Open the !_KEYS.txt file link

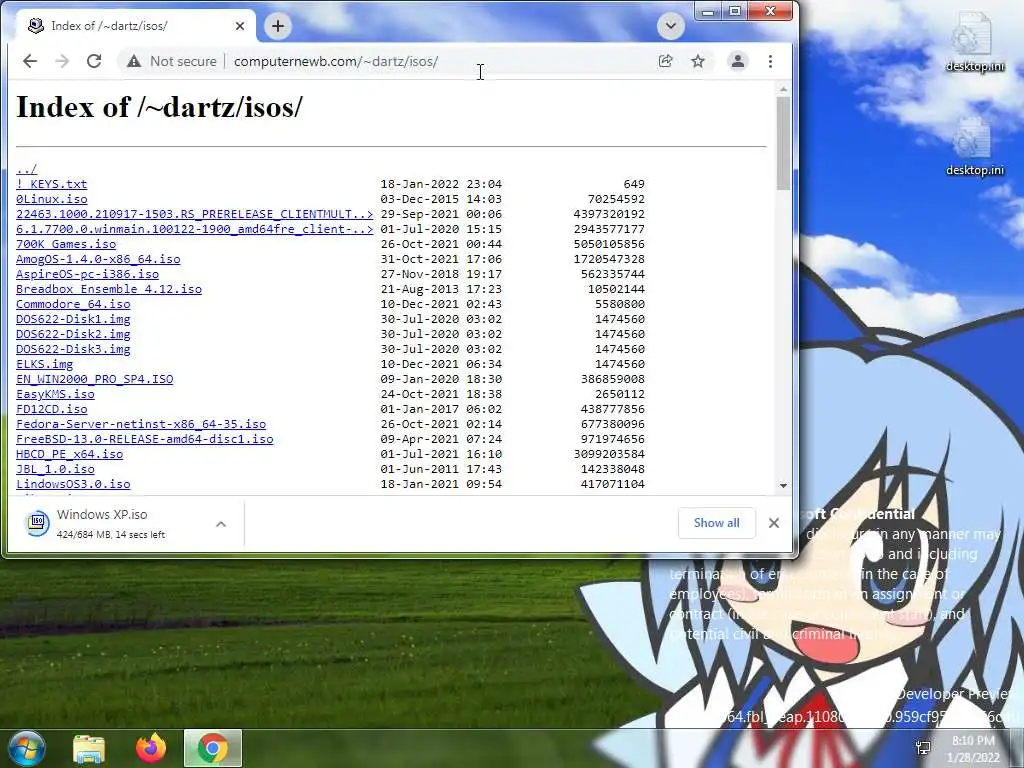pos(52,184)
